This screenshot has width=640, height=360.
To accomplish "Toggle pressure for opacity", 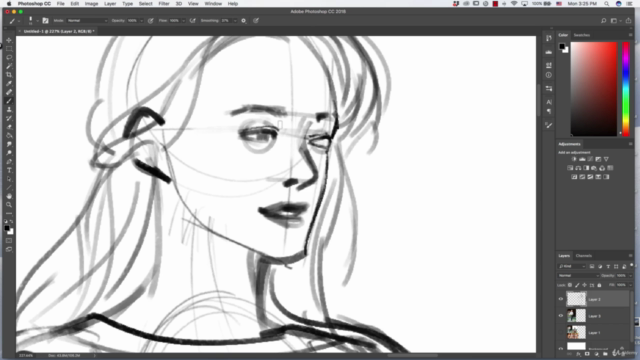I will [151, 20].
